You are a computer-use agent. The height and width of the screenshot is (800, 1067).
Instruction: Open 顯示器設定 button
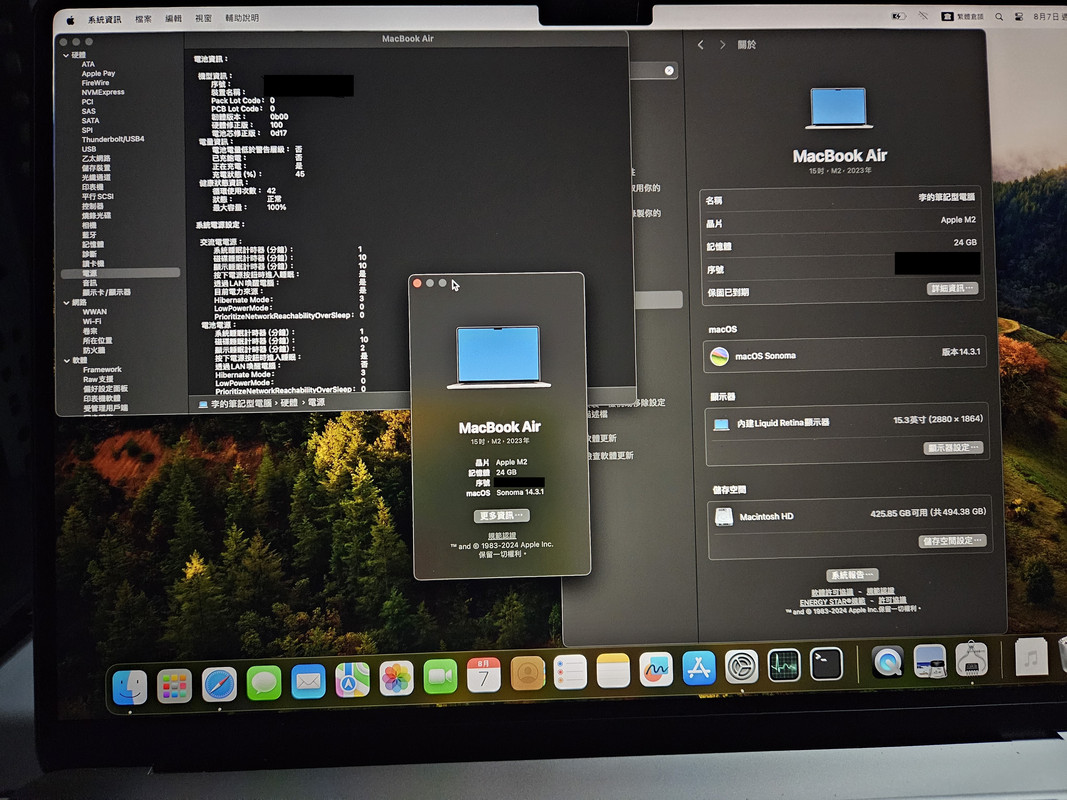tap(953, 448)
